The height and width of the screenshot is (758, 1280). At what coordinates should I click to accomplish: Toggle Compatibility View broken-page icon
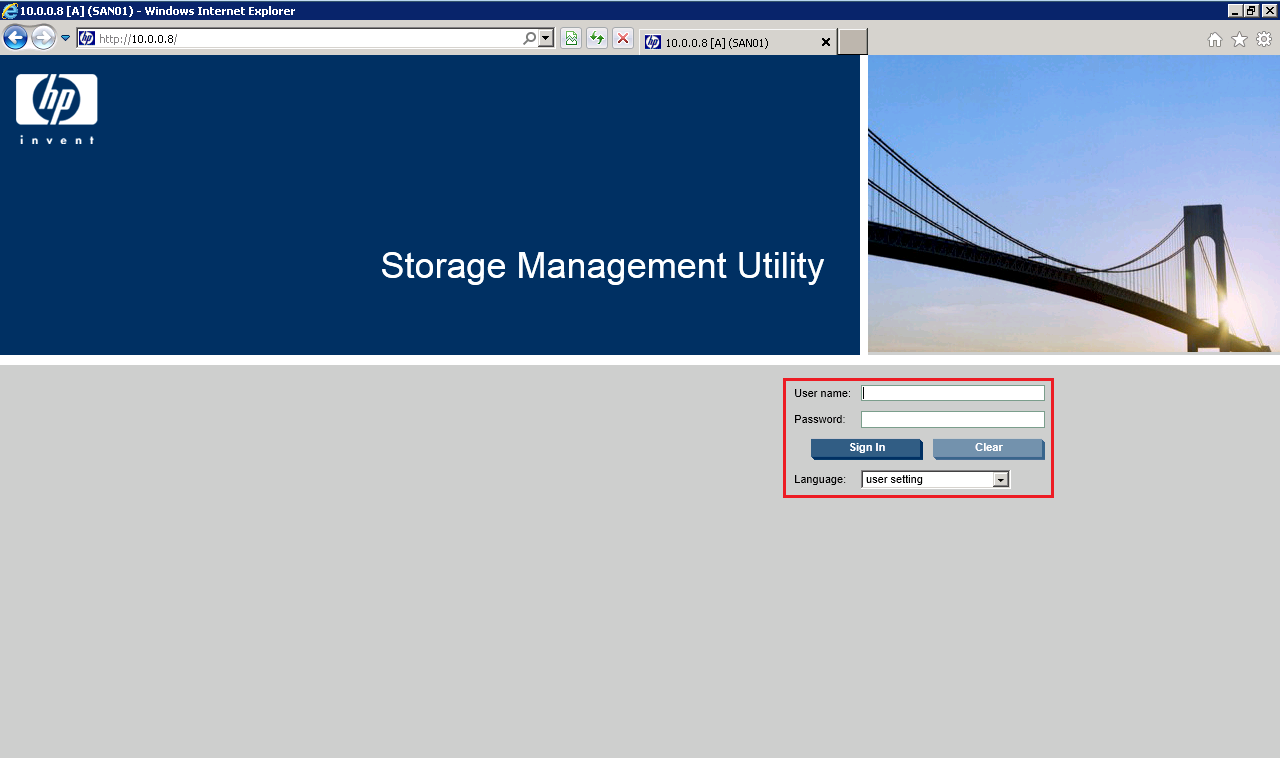point(571,39)
